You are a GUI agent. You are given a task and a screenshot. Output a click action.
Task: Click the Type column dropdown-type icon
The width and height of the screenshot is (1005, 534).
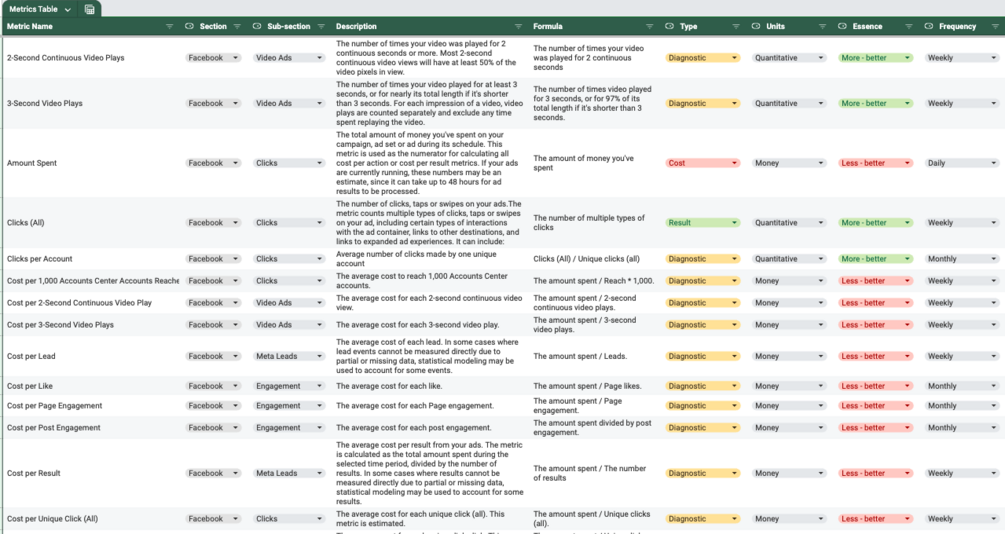coord(669,26)
